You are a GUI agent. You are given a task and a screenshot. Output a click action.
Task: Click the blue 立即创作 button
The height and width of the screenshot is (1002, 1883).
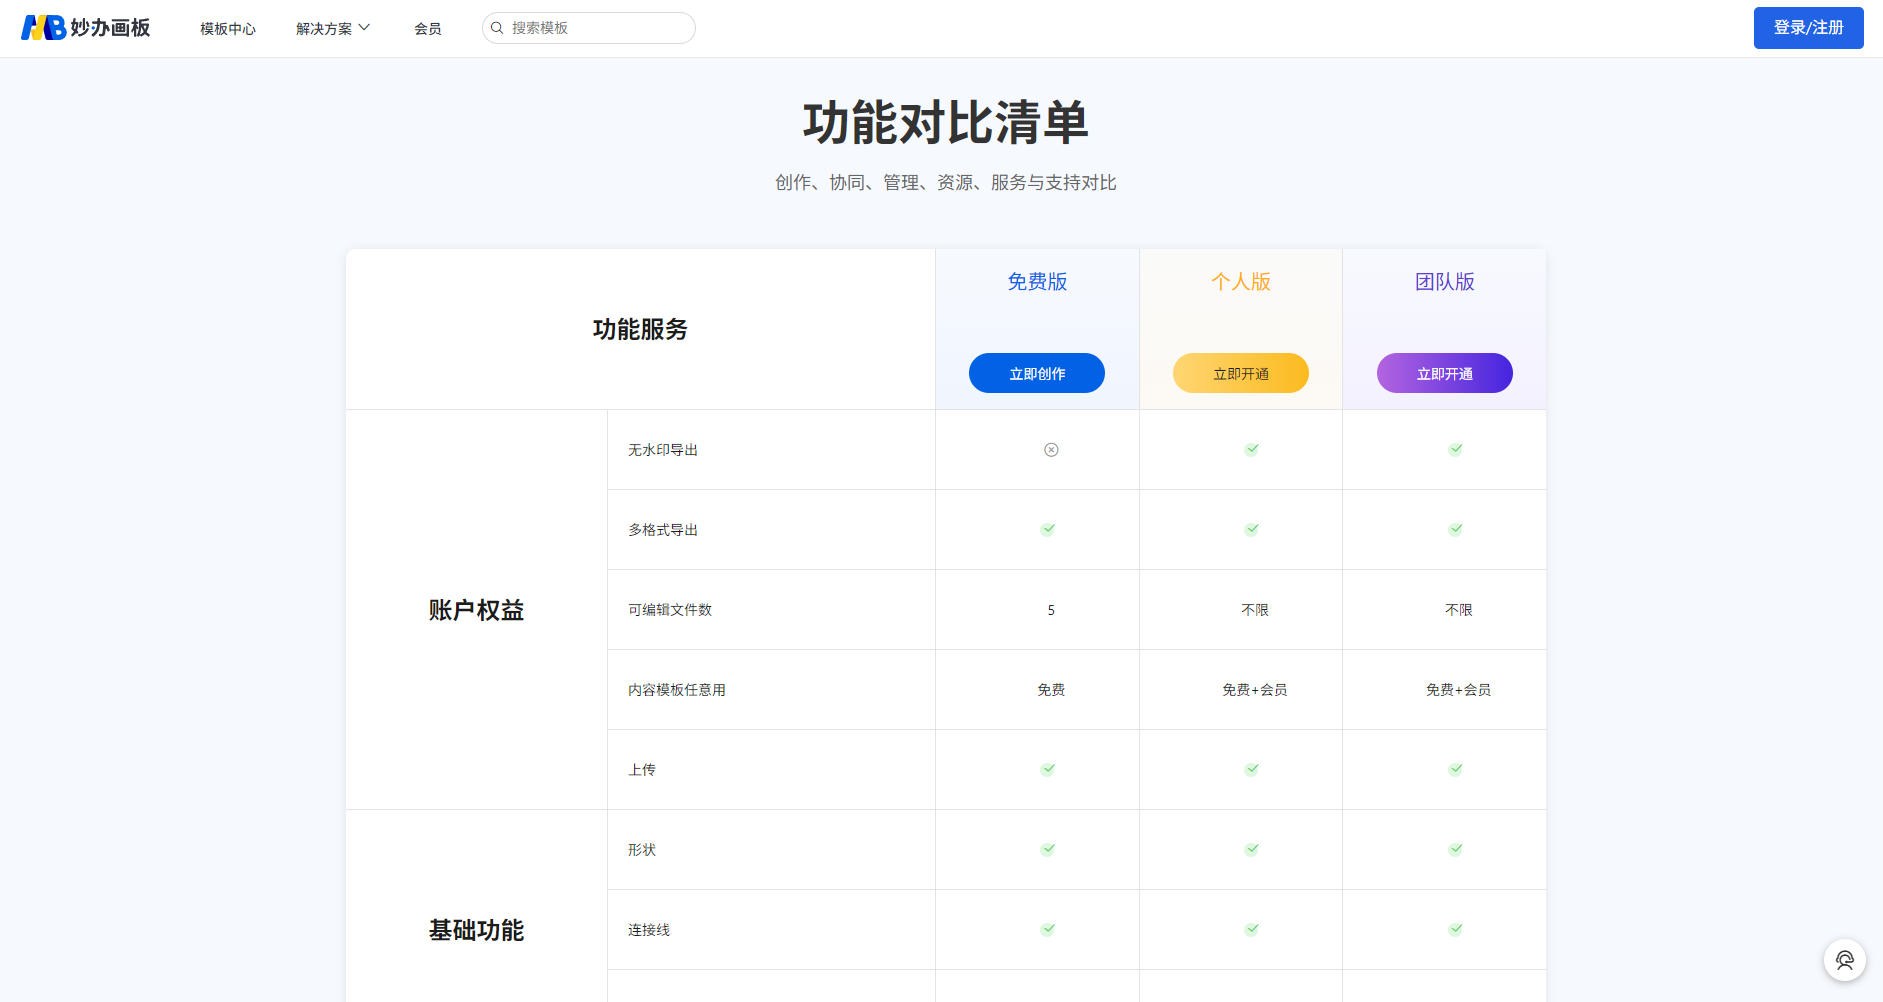1036,373
